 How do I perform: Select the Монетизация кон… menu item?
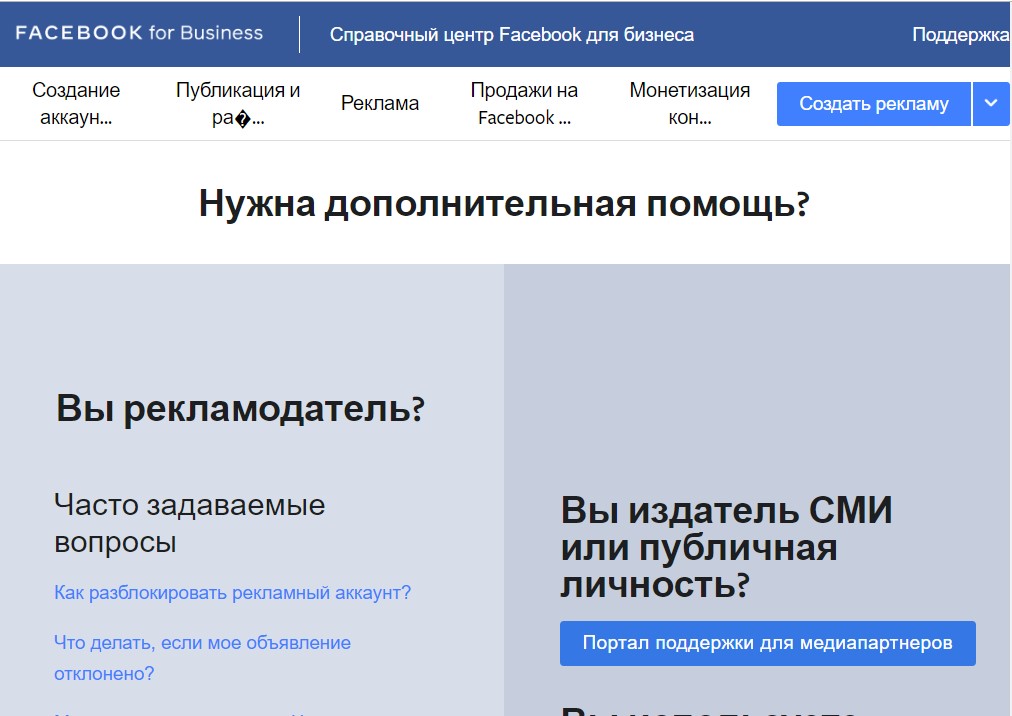click(689, 104)
